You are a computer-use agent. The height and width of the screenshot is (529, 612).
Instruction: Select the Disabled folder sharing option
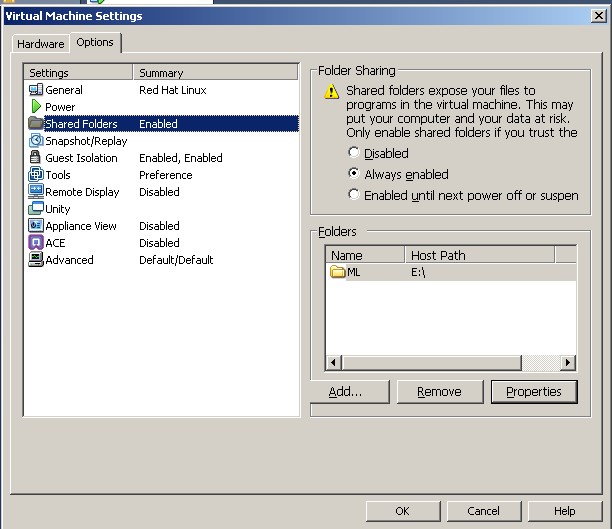353,153
